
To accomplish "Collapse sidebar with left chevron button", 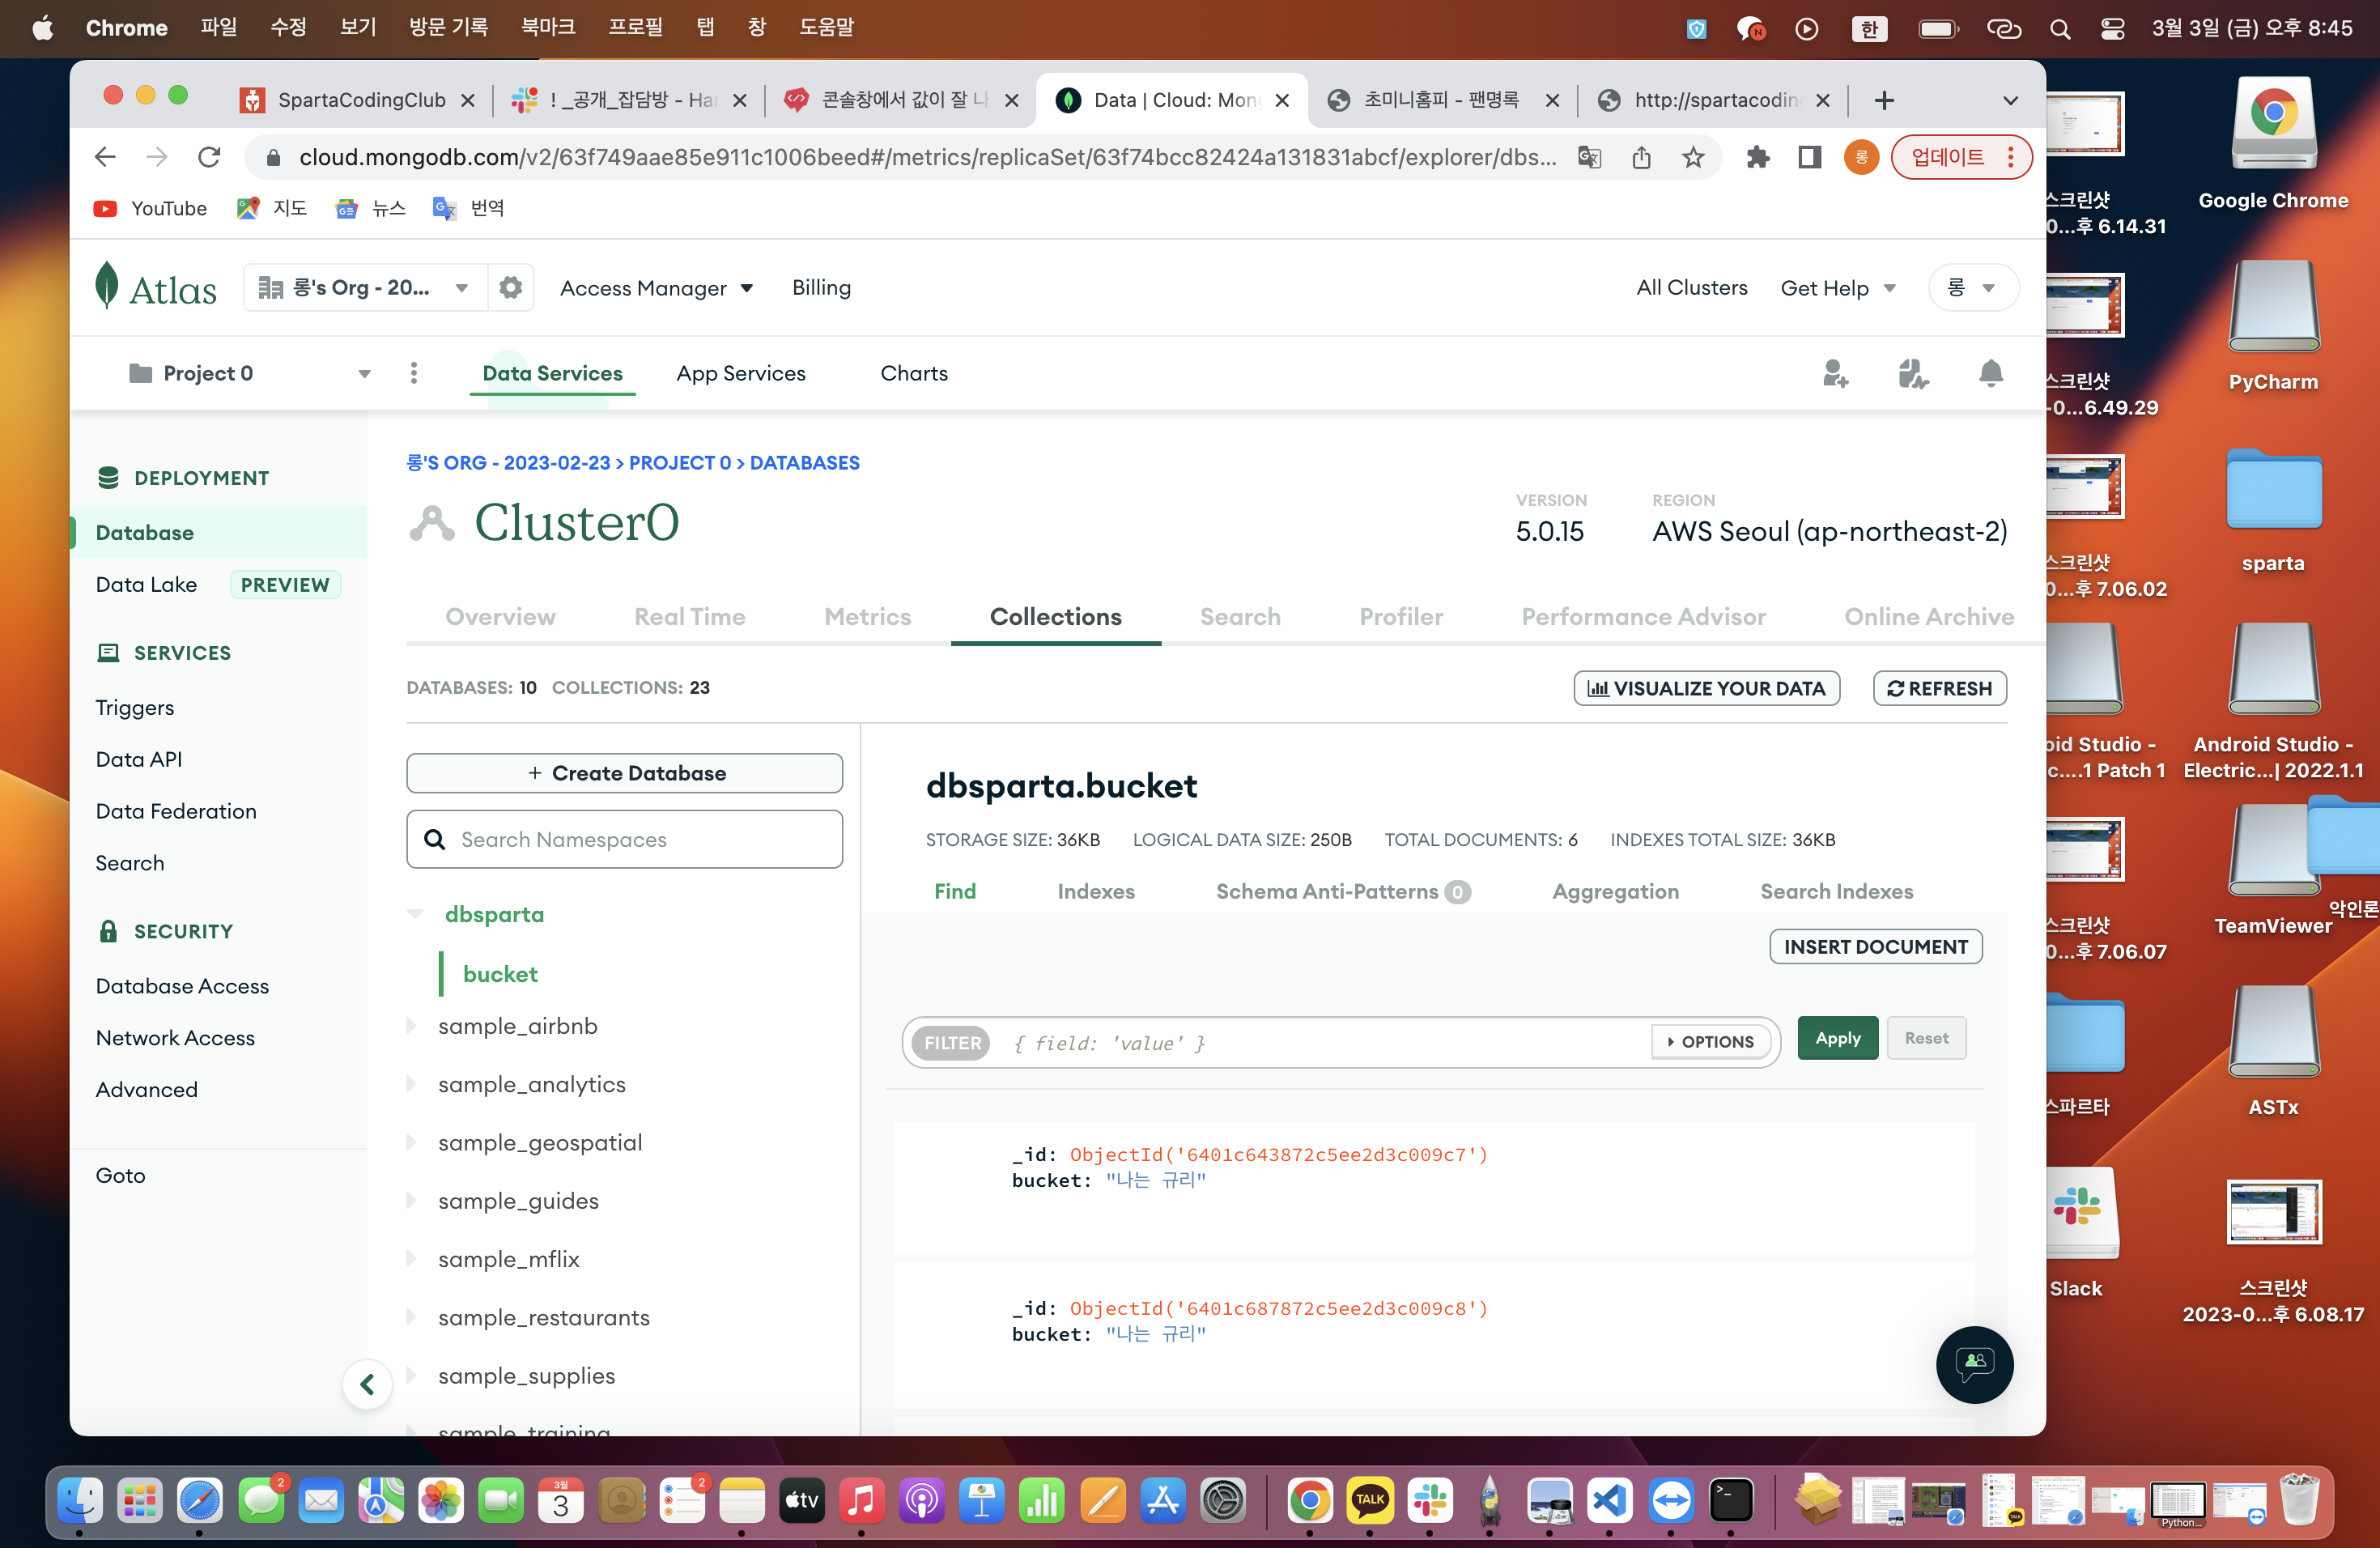I will (x=367, y=1384).
